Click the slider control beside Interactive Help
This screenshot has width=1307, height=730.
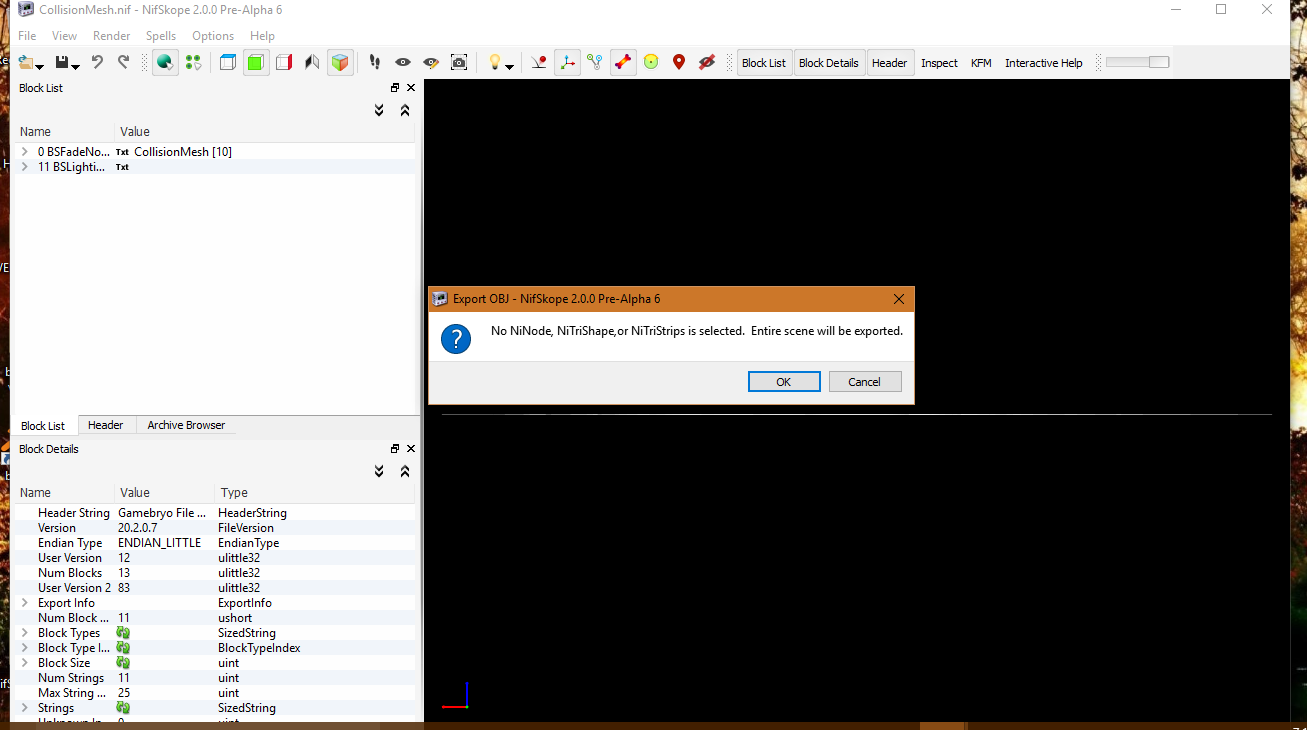[x=1137, y=62]
